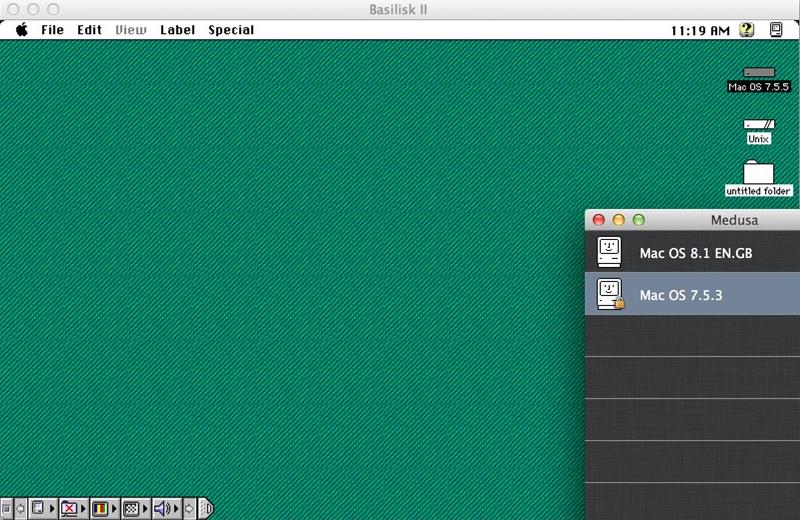This screenshot has height=520, width=800.
Task: Select Mac OS 8.1 EN.GB in Medusa
Action: coord(692,252)
